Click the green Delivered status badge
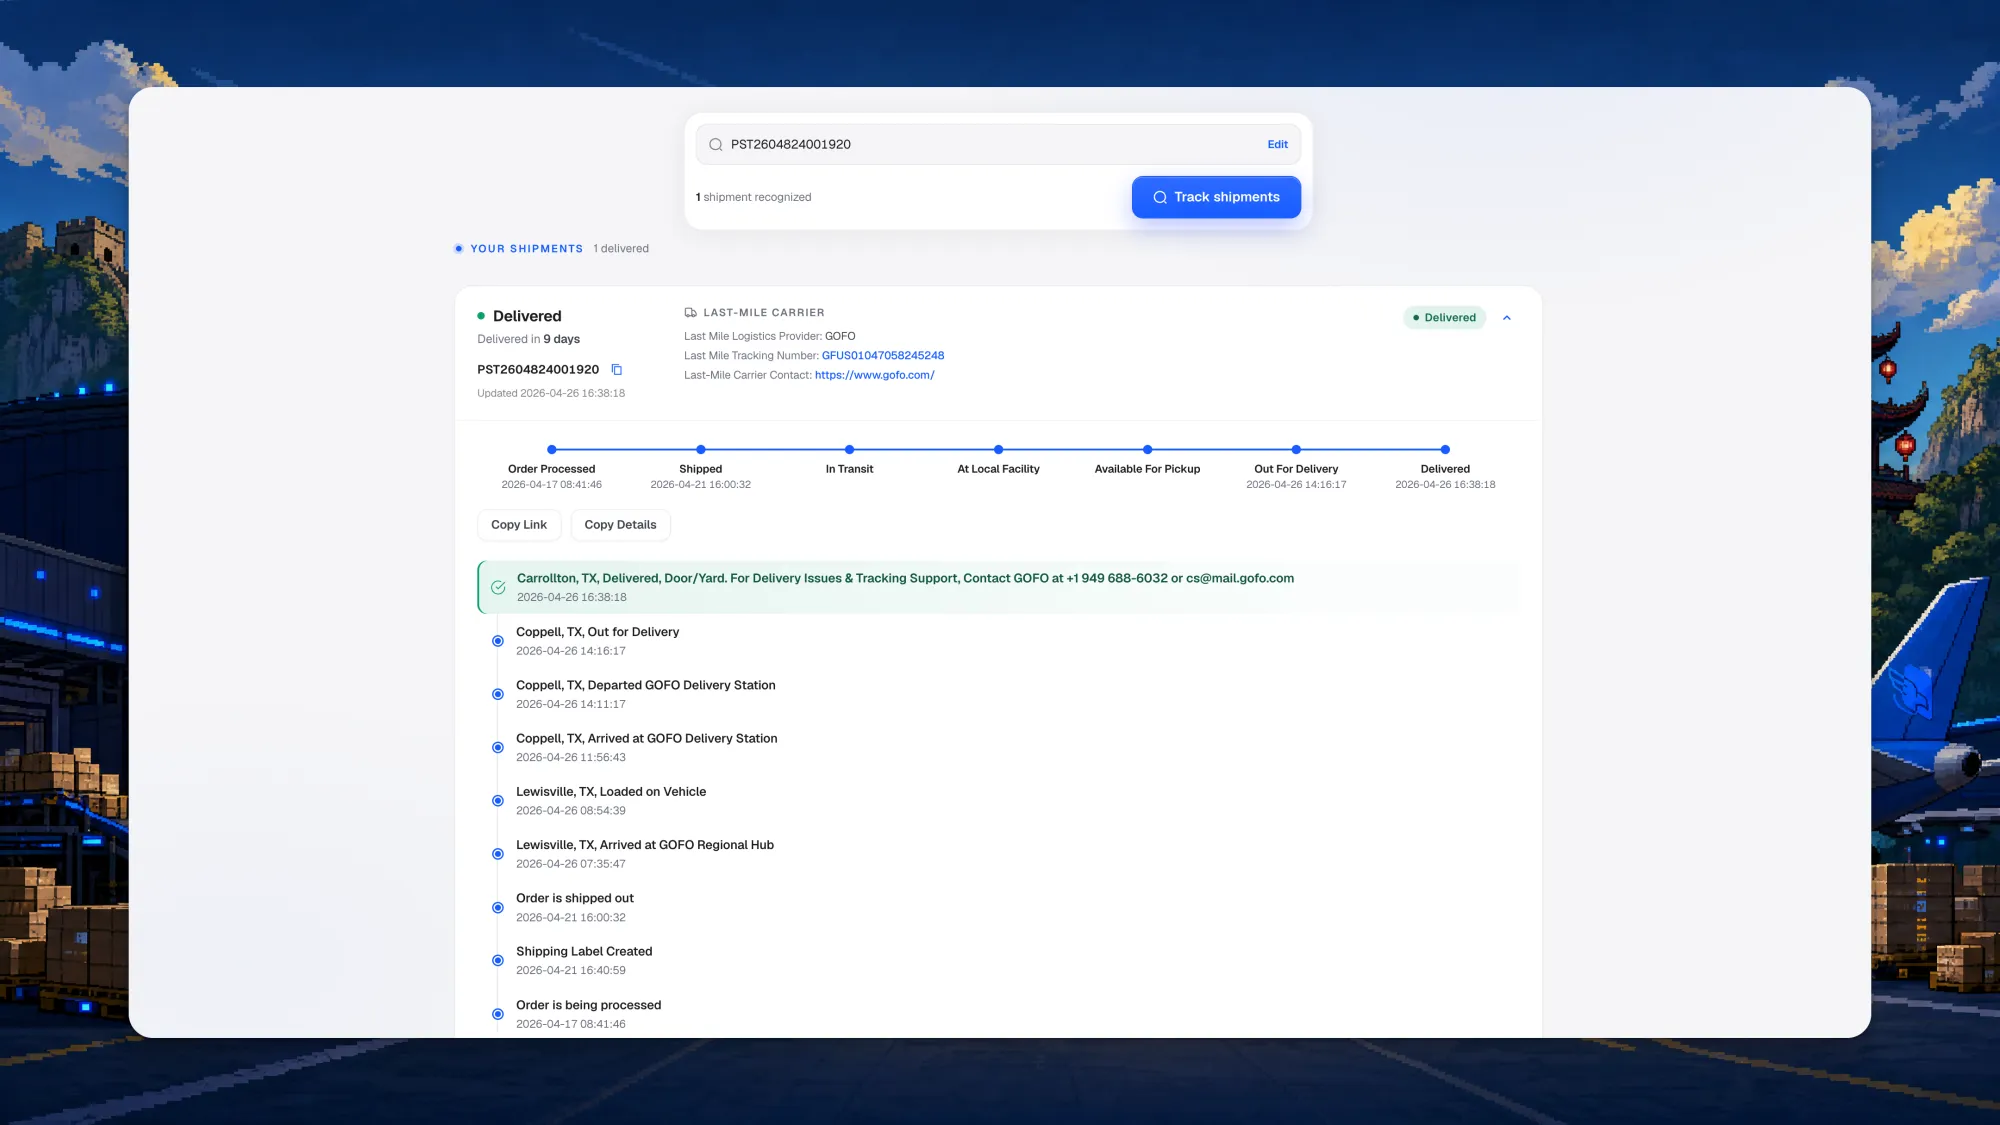 tap(1444, 318)
